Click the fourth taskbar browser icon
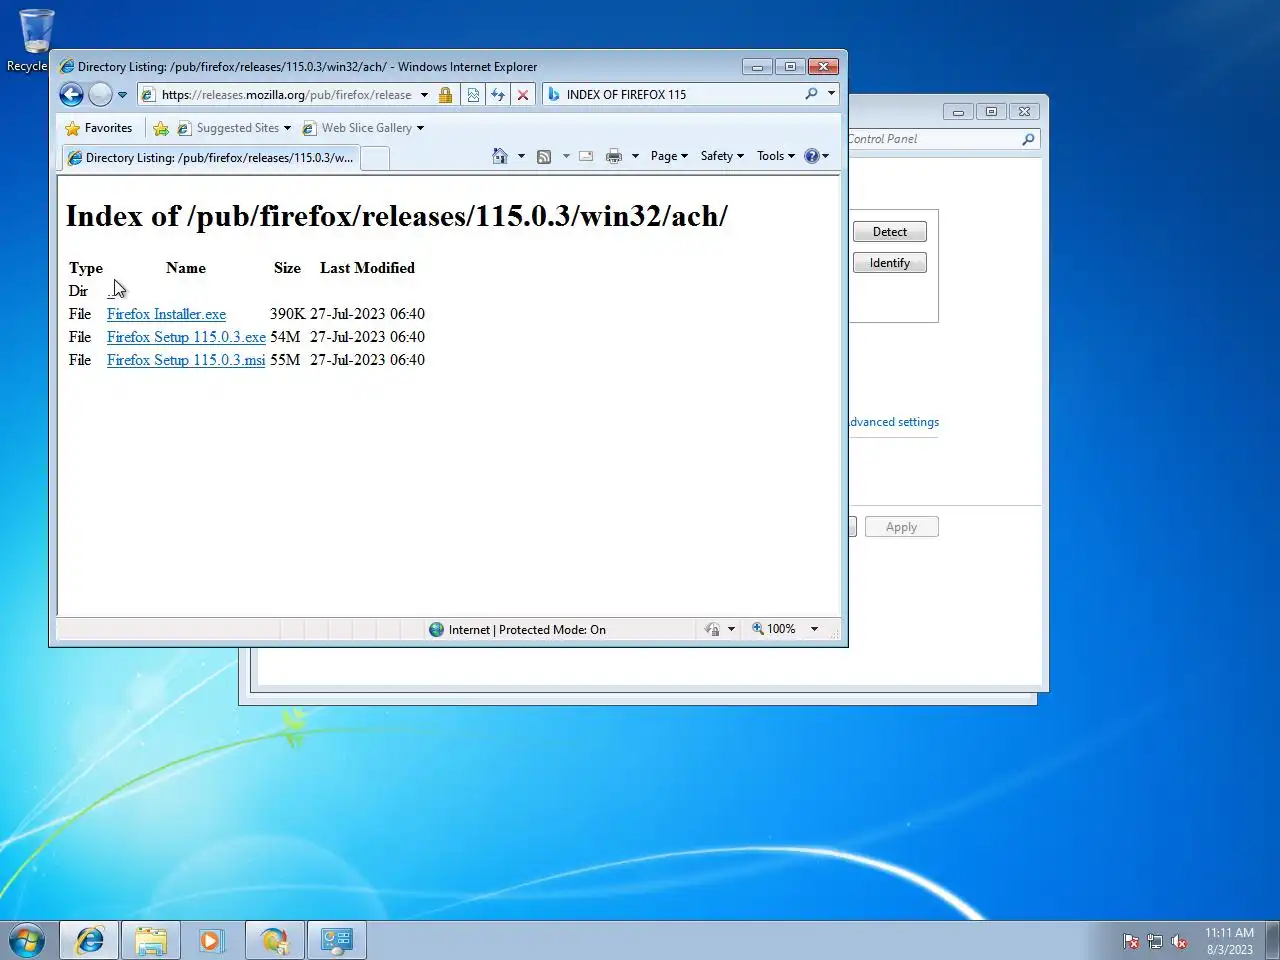Viewport: 1280px width, 960px height. [x=274, y=941]
